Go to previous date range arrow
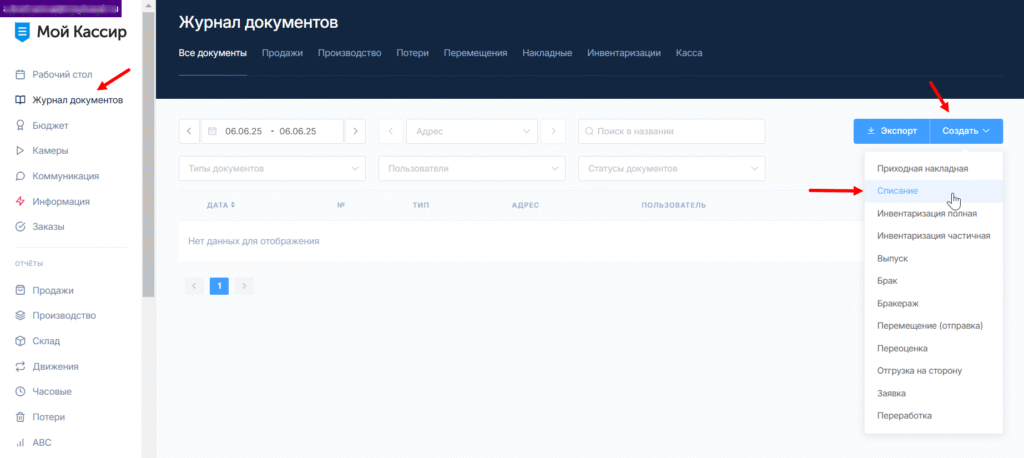 point(189,131)
